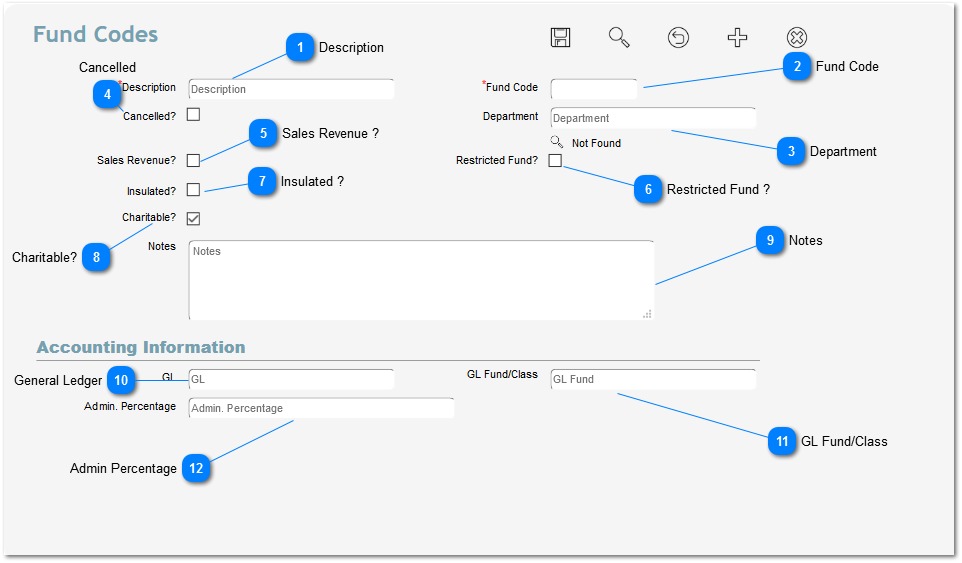Click the Add new plus icon

click(x=737, y=38)
